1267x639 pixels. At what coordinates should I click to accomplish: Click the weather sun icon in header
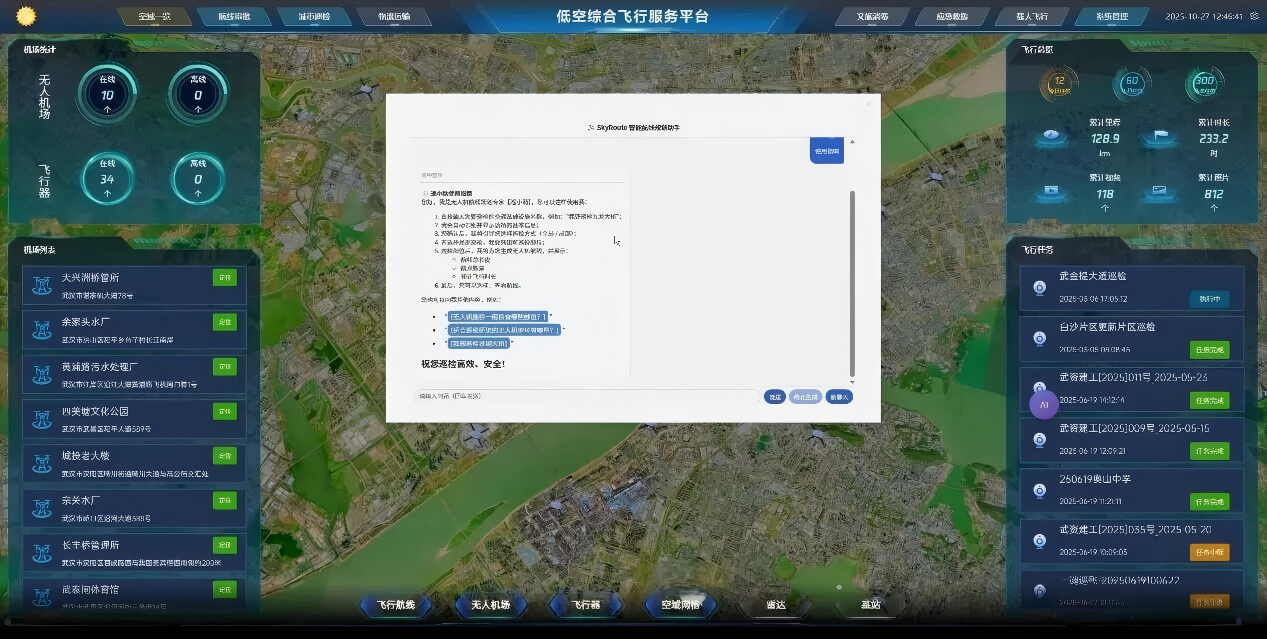[x=24, y=16]
